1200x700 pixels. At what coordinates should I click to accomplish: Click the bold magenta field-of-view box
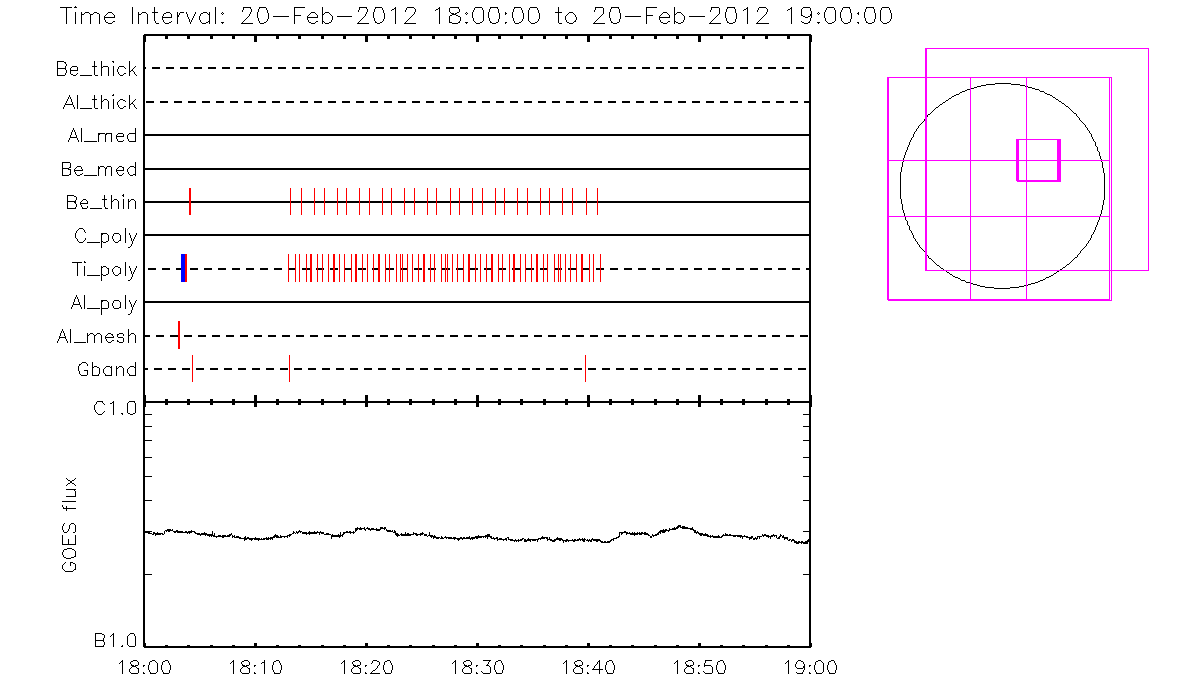[1038, 160]
